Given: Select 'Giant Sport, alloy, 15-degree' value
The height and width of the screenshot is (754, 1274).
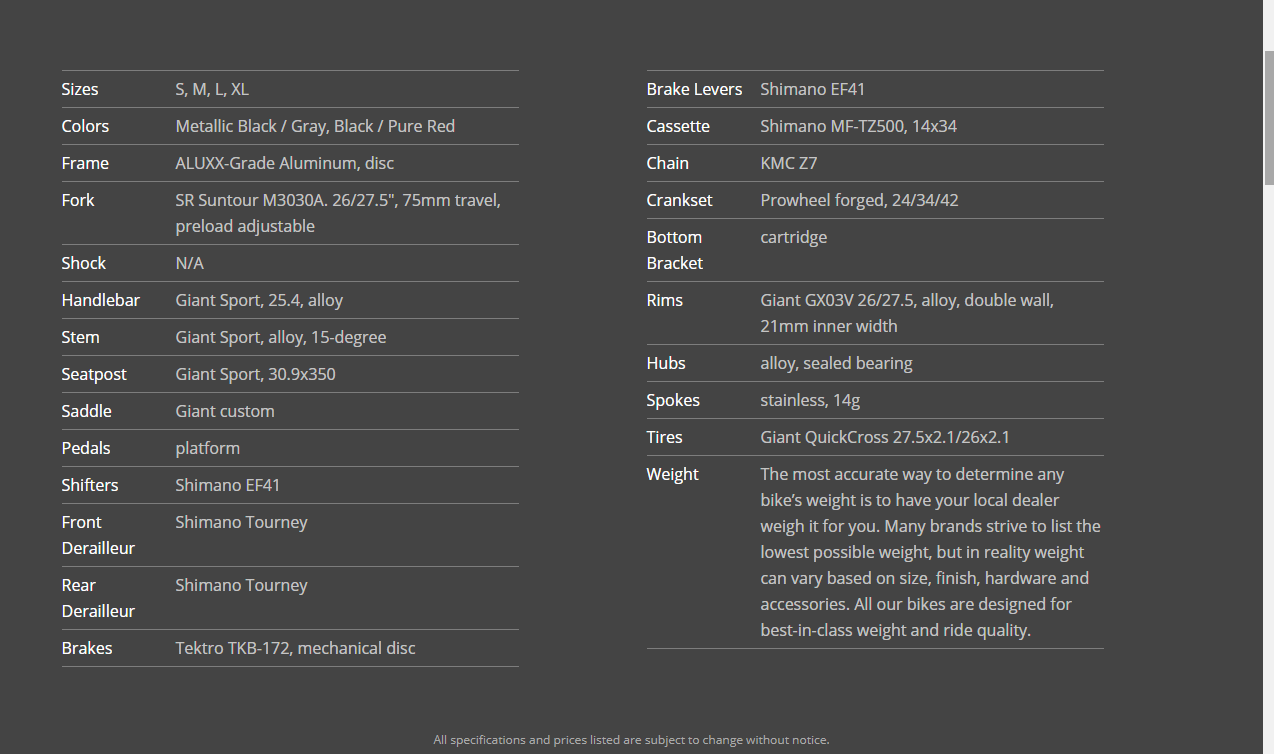Looking at the screenshot, I should [x=281, y=337].
